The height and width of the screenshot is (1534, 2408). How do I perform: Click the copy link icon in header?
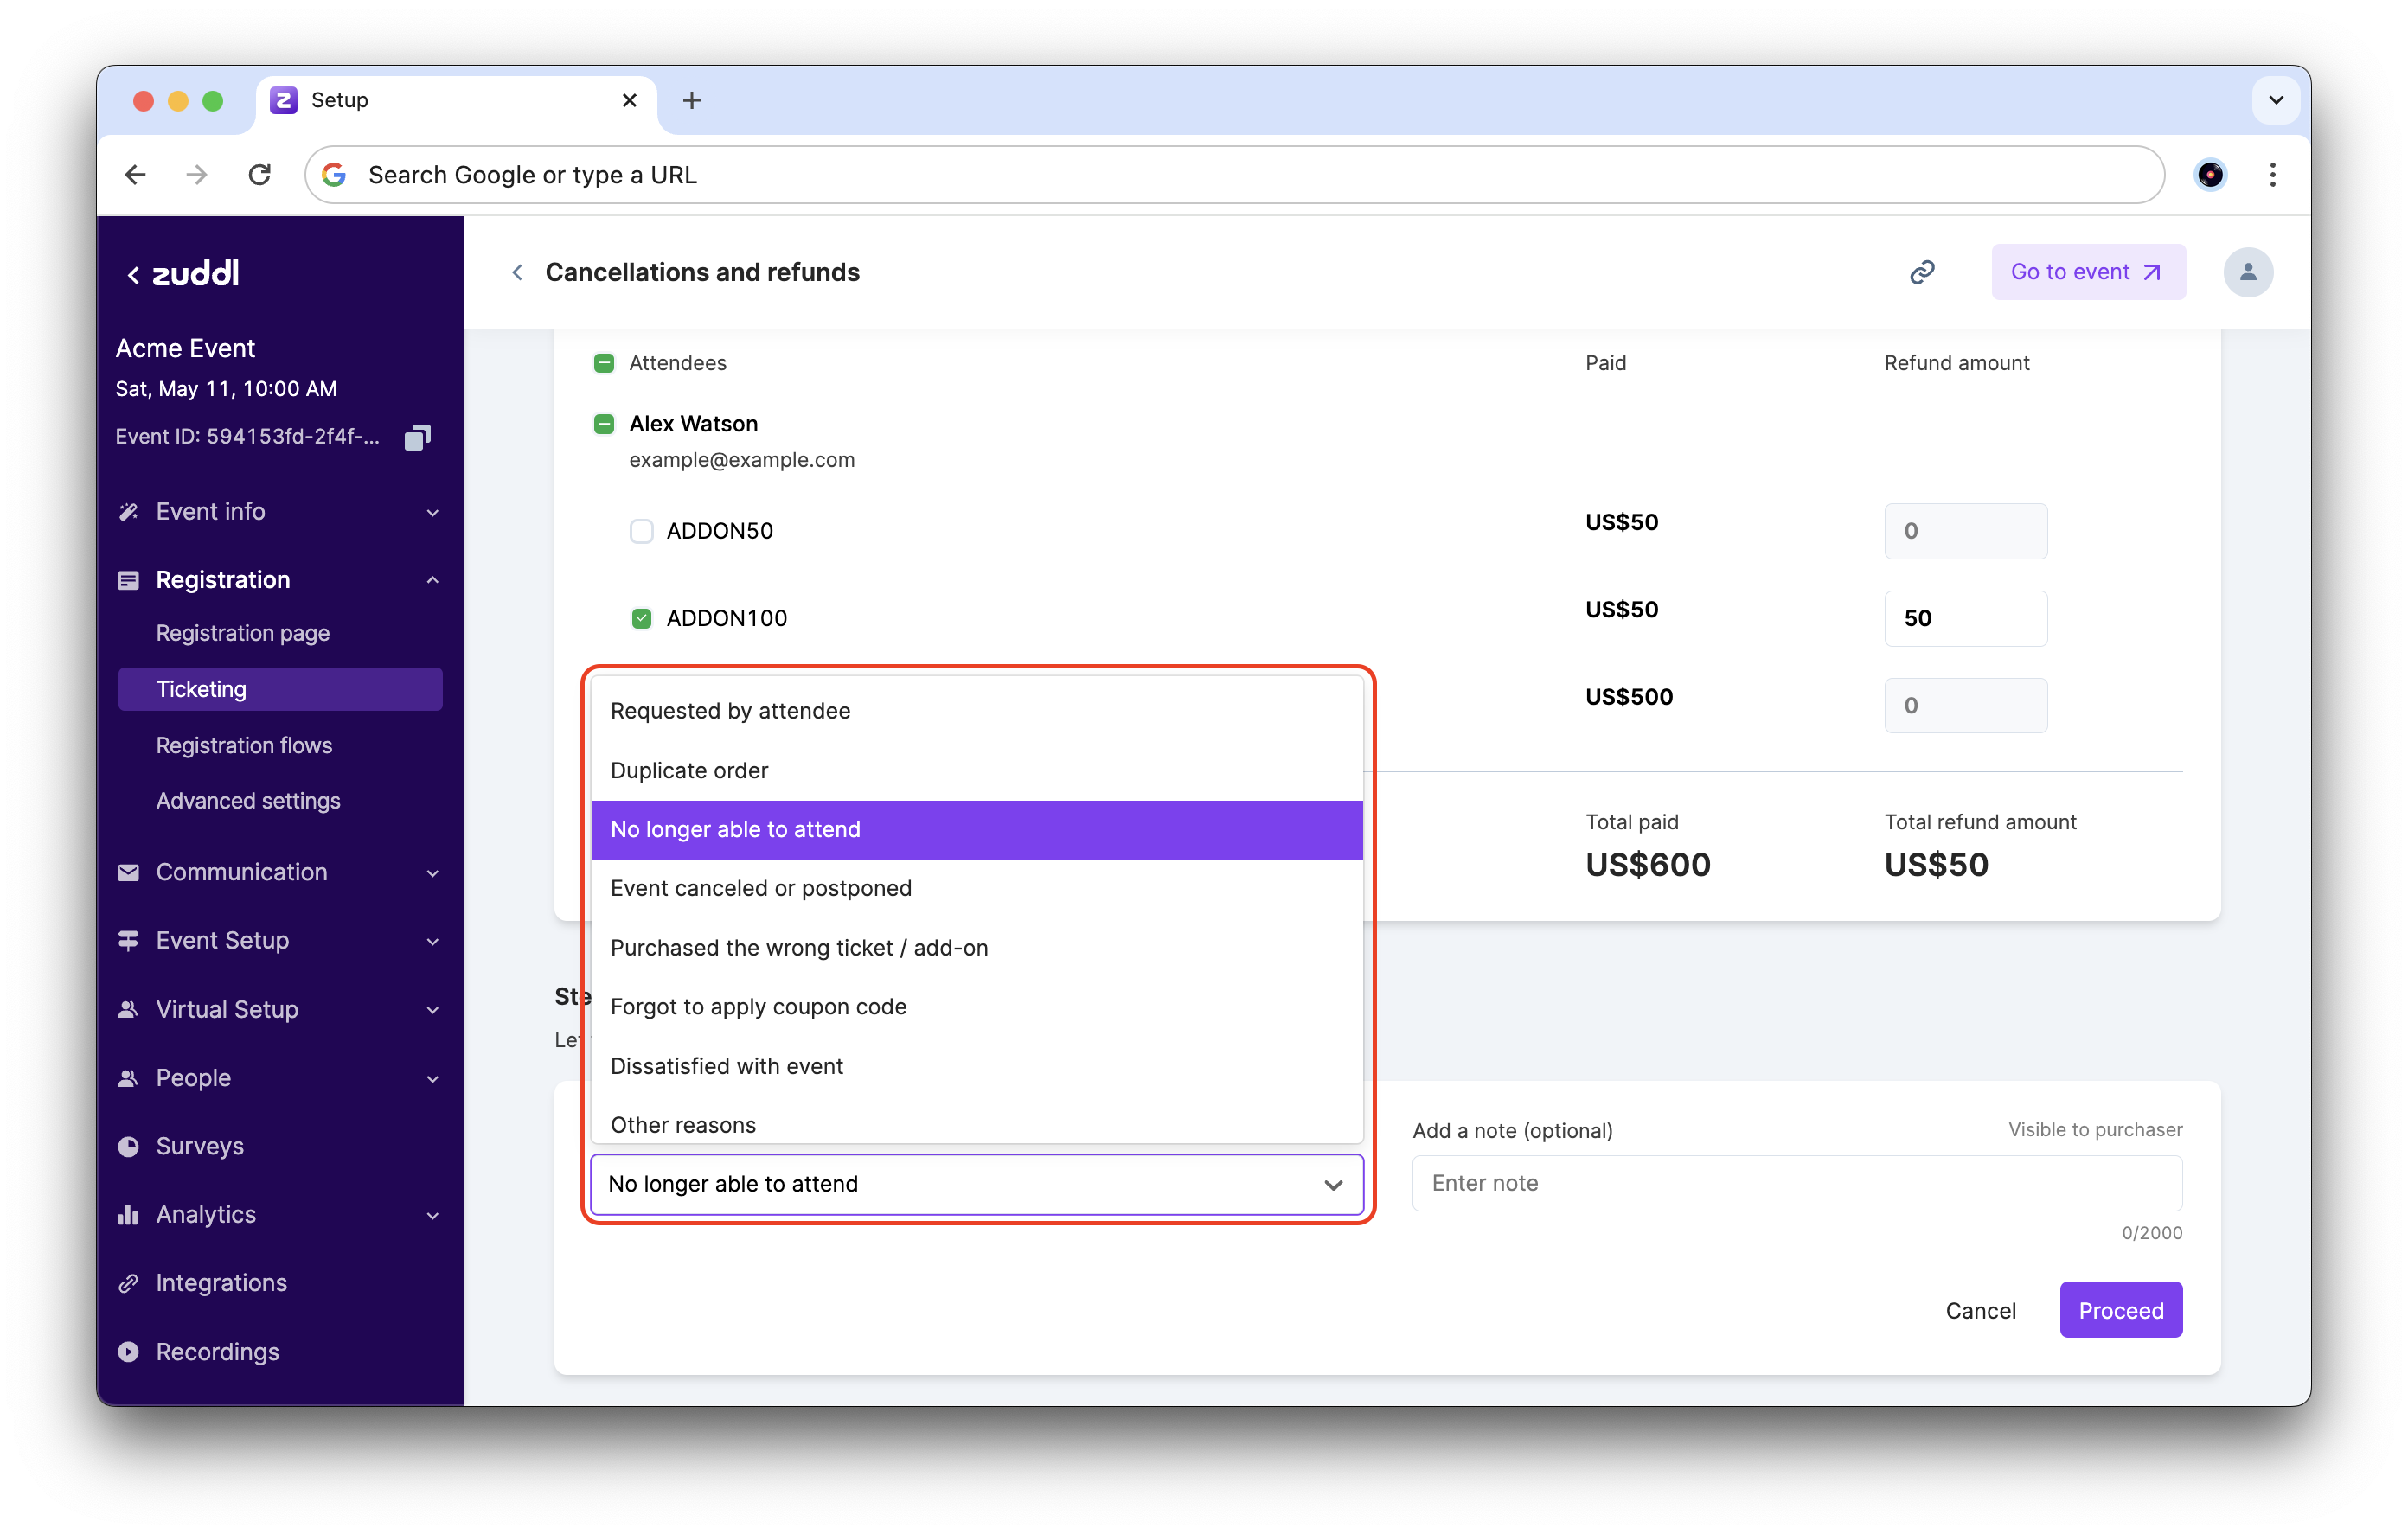(1921, 272)
